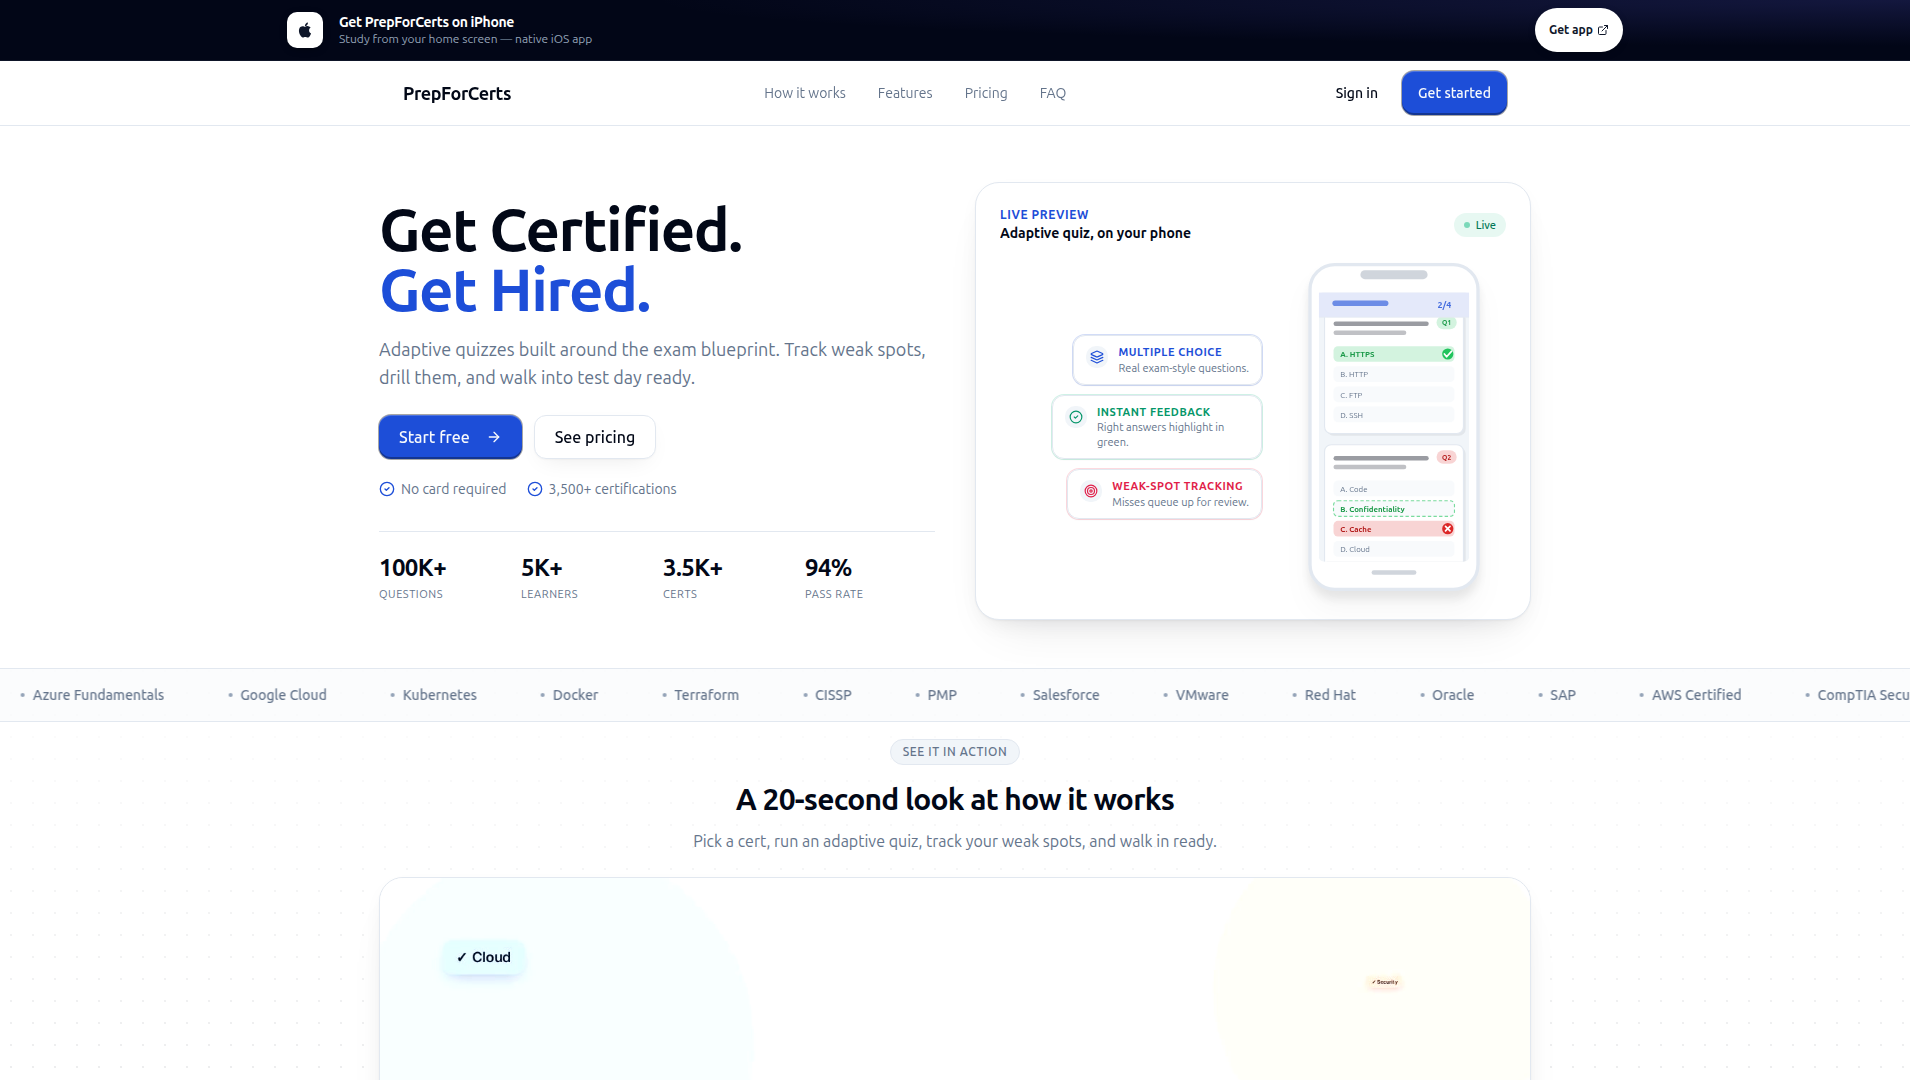Select answer C. FTP in phone preview
This screenshot has height=1080, width=1910.
pyautogui.click(x=1394, y=395)
